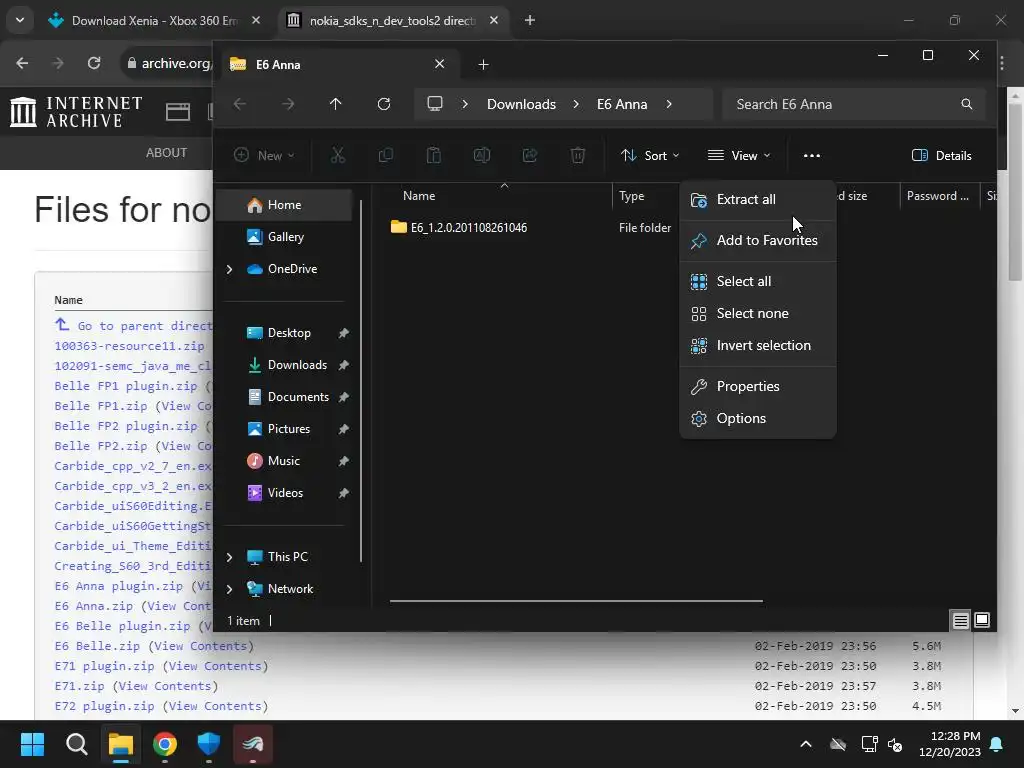Open clock and date in taskbar
1024x768 pixels.
[950, 744]
